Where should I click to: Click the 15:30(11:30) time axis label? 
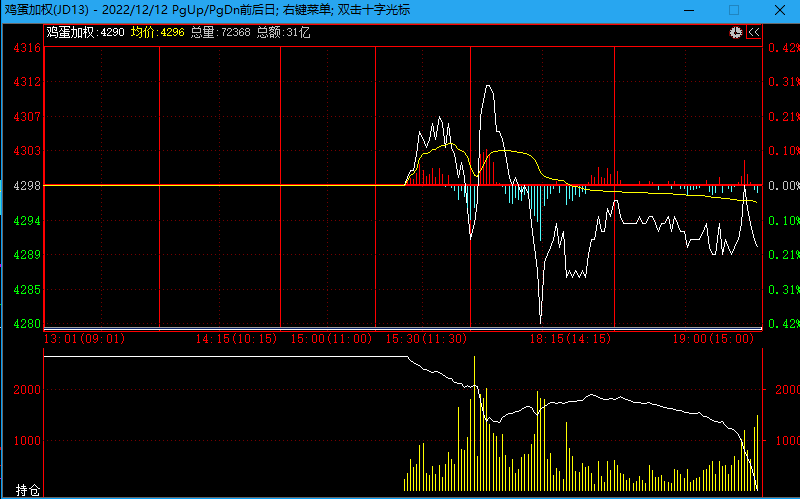coord(427,338)
